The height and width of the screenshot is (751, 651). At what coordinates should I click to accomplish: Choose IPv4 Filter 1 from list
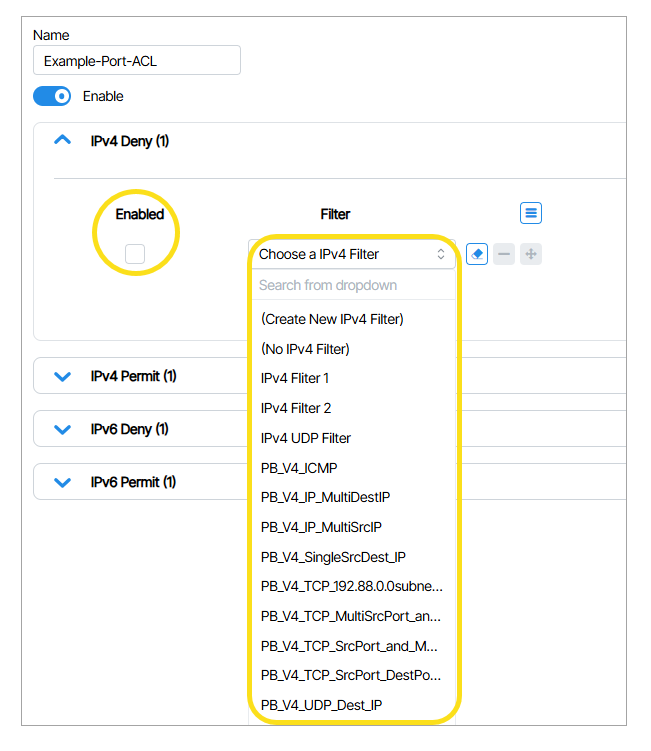(x=295, y=378)
